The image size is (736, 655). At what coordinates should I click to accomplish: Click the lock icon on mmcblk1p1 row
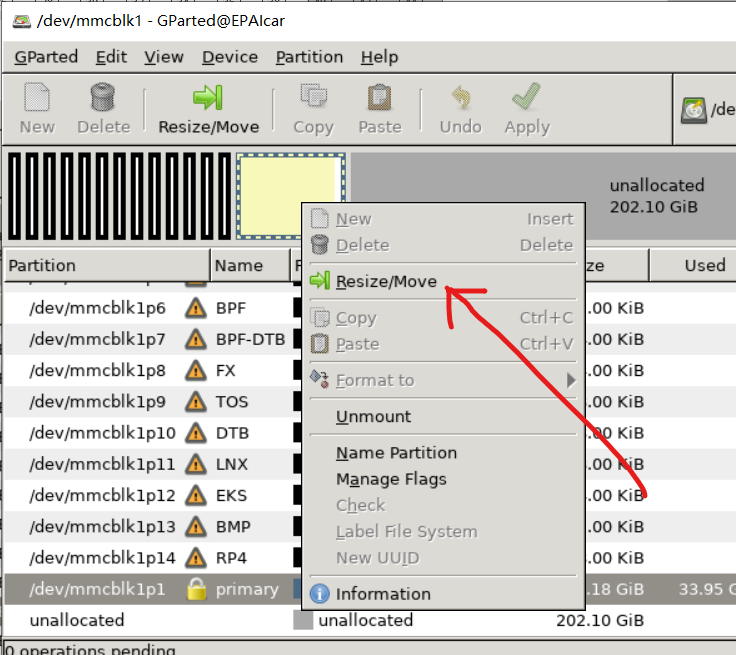pyautogui.click(x=196, y=589)
